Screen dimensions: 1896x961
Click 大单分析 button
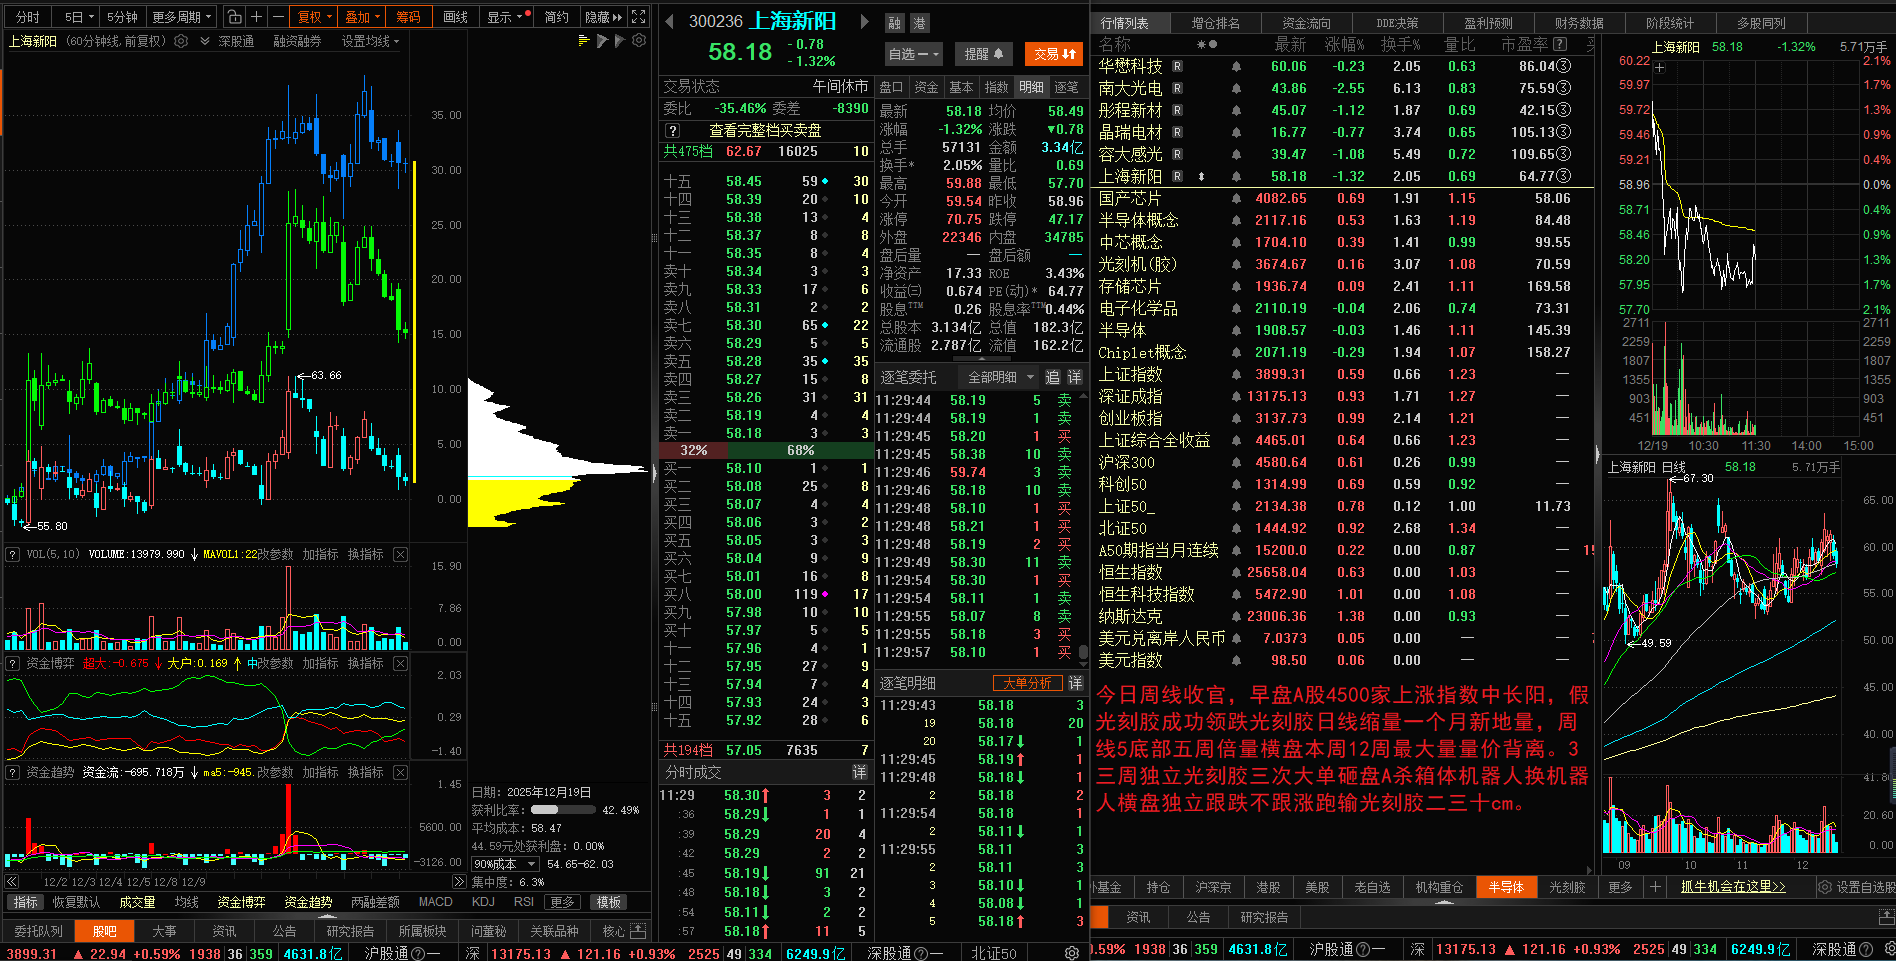point(1027,683)
